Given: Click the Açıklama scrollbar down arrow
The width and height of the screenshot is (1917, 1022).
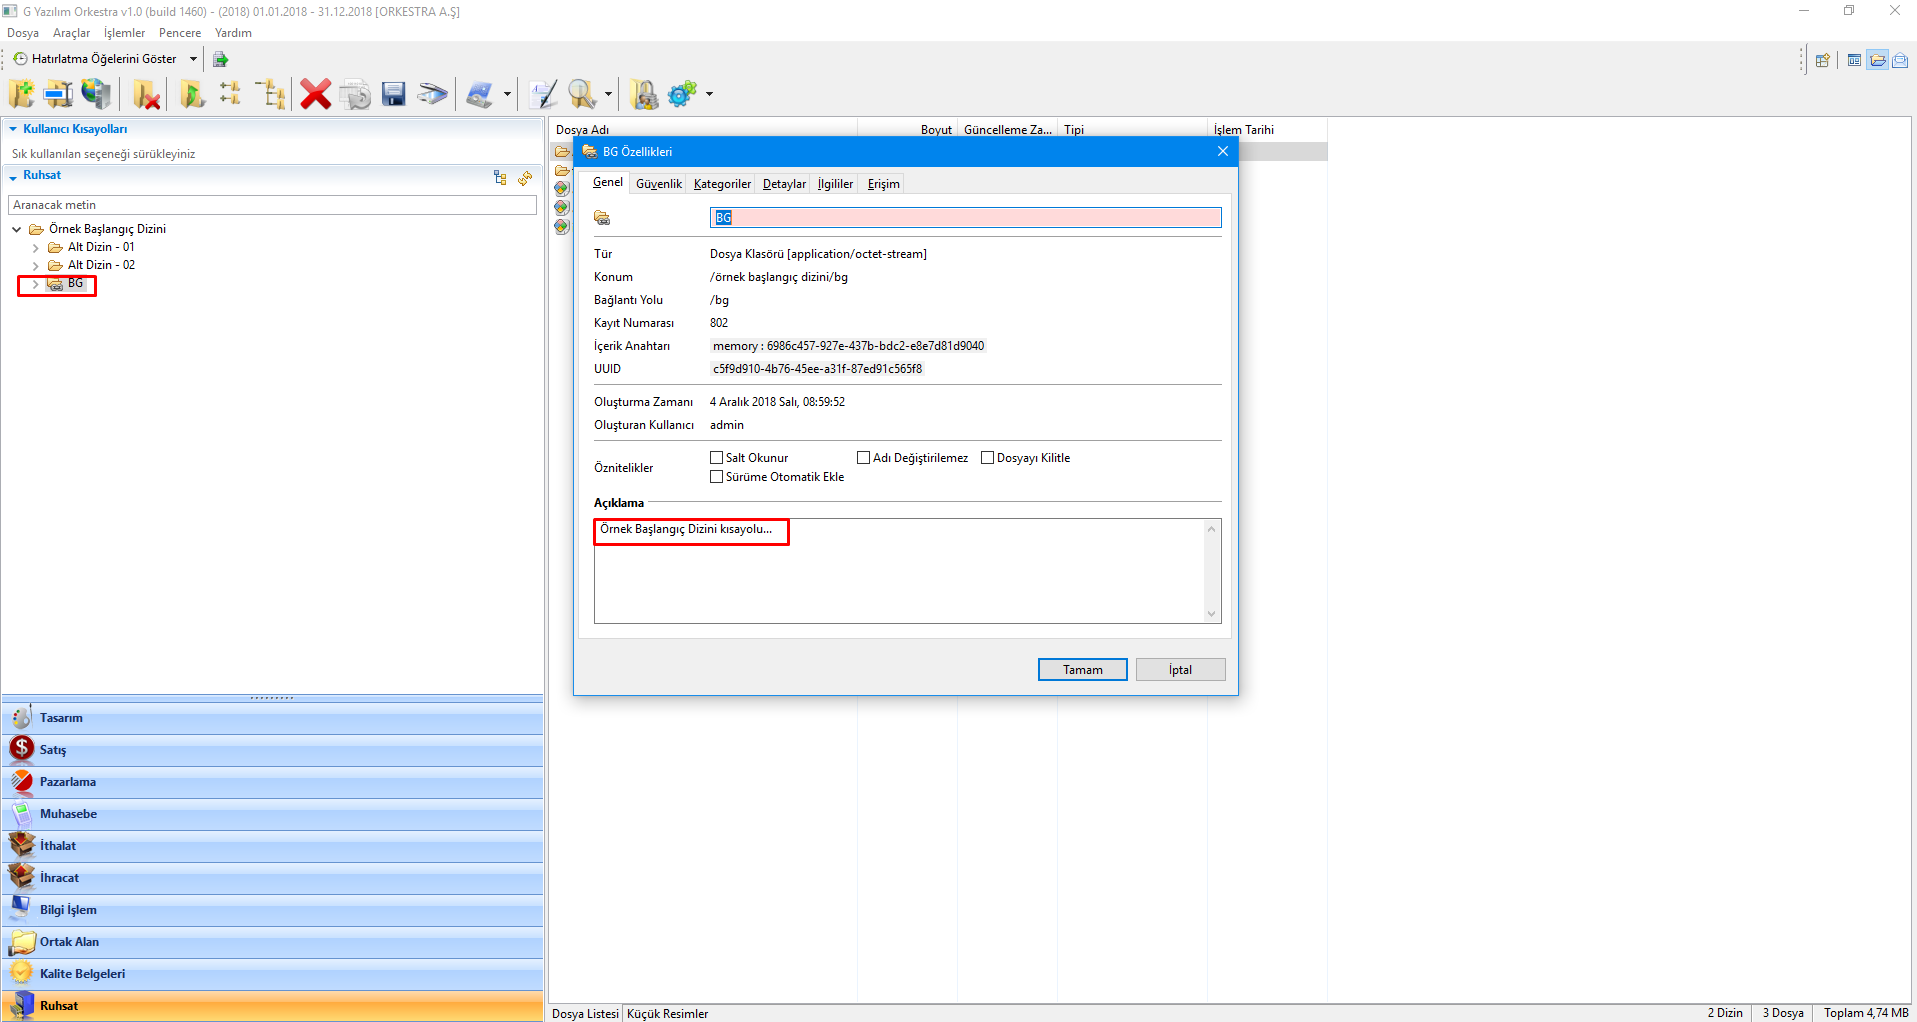Looking at the screenshot, I should (1211, 614).
